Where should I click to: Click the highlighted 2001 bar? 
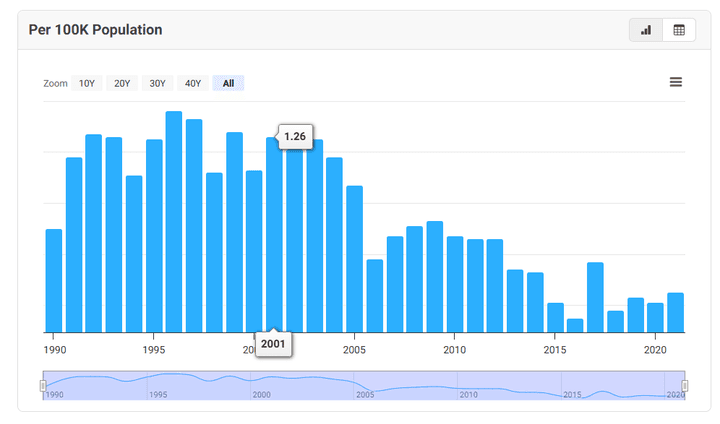[x=274, y=235]
